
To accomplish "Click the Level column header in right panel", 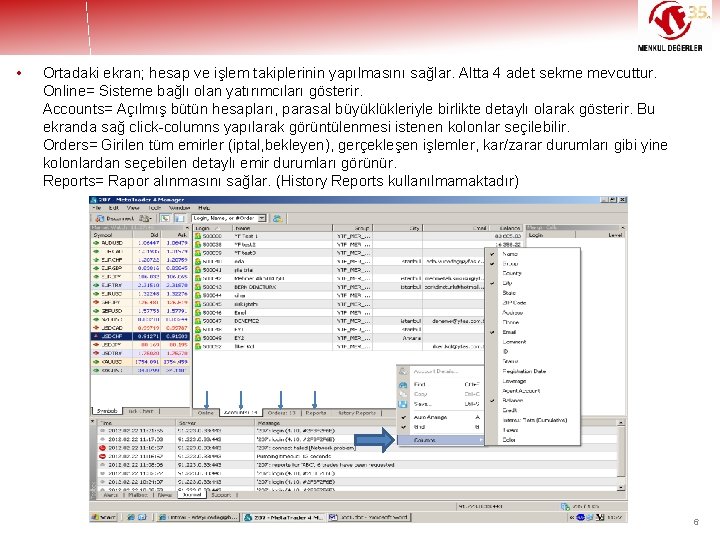I will pos(600,235).
